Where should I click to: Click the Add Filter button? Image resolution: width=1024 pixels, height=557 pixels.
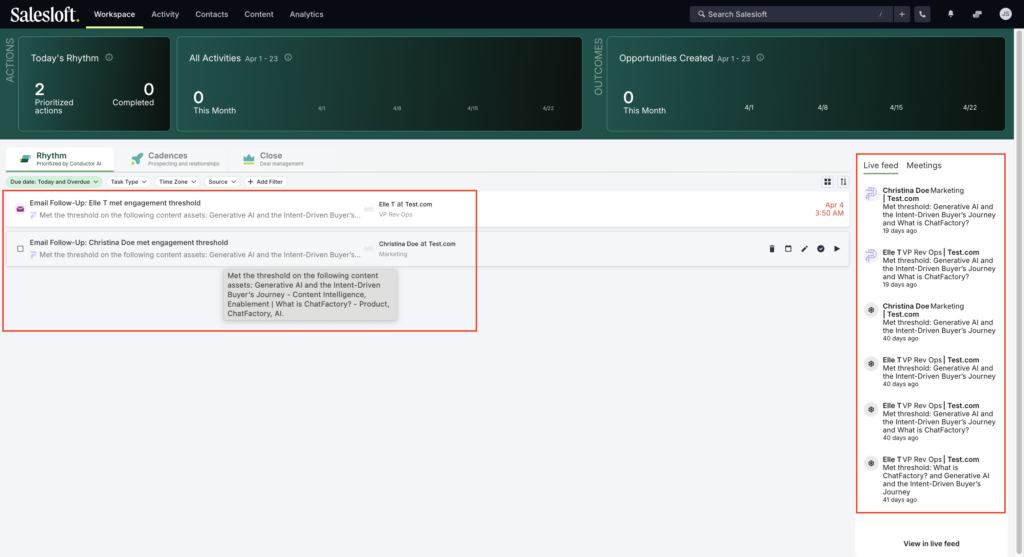265,182
